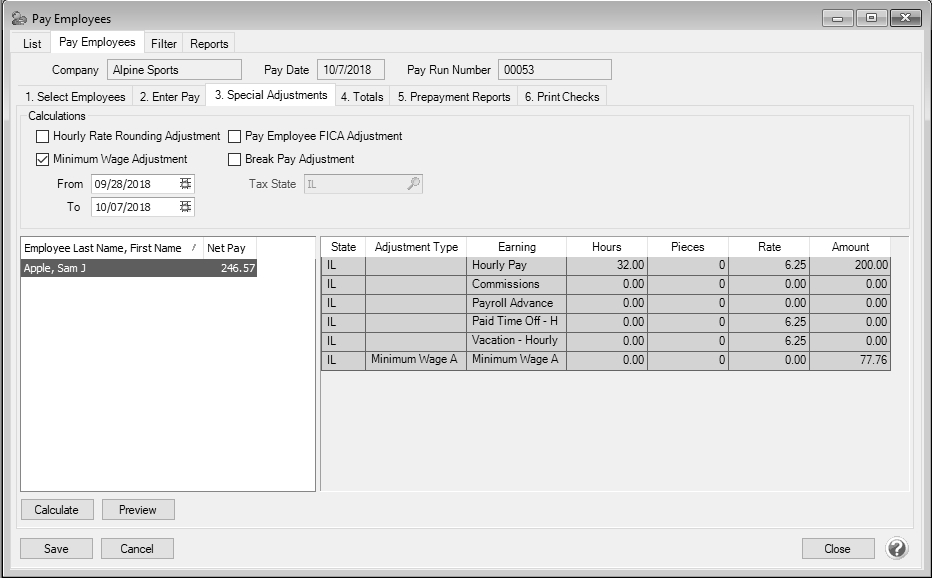Image resolution: width=932 pixels, height=578 pixels.
Task: Click the Preview button
Action: click(138, 510)
